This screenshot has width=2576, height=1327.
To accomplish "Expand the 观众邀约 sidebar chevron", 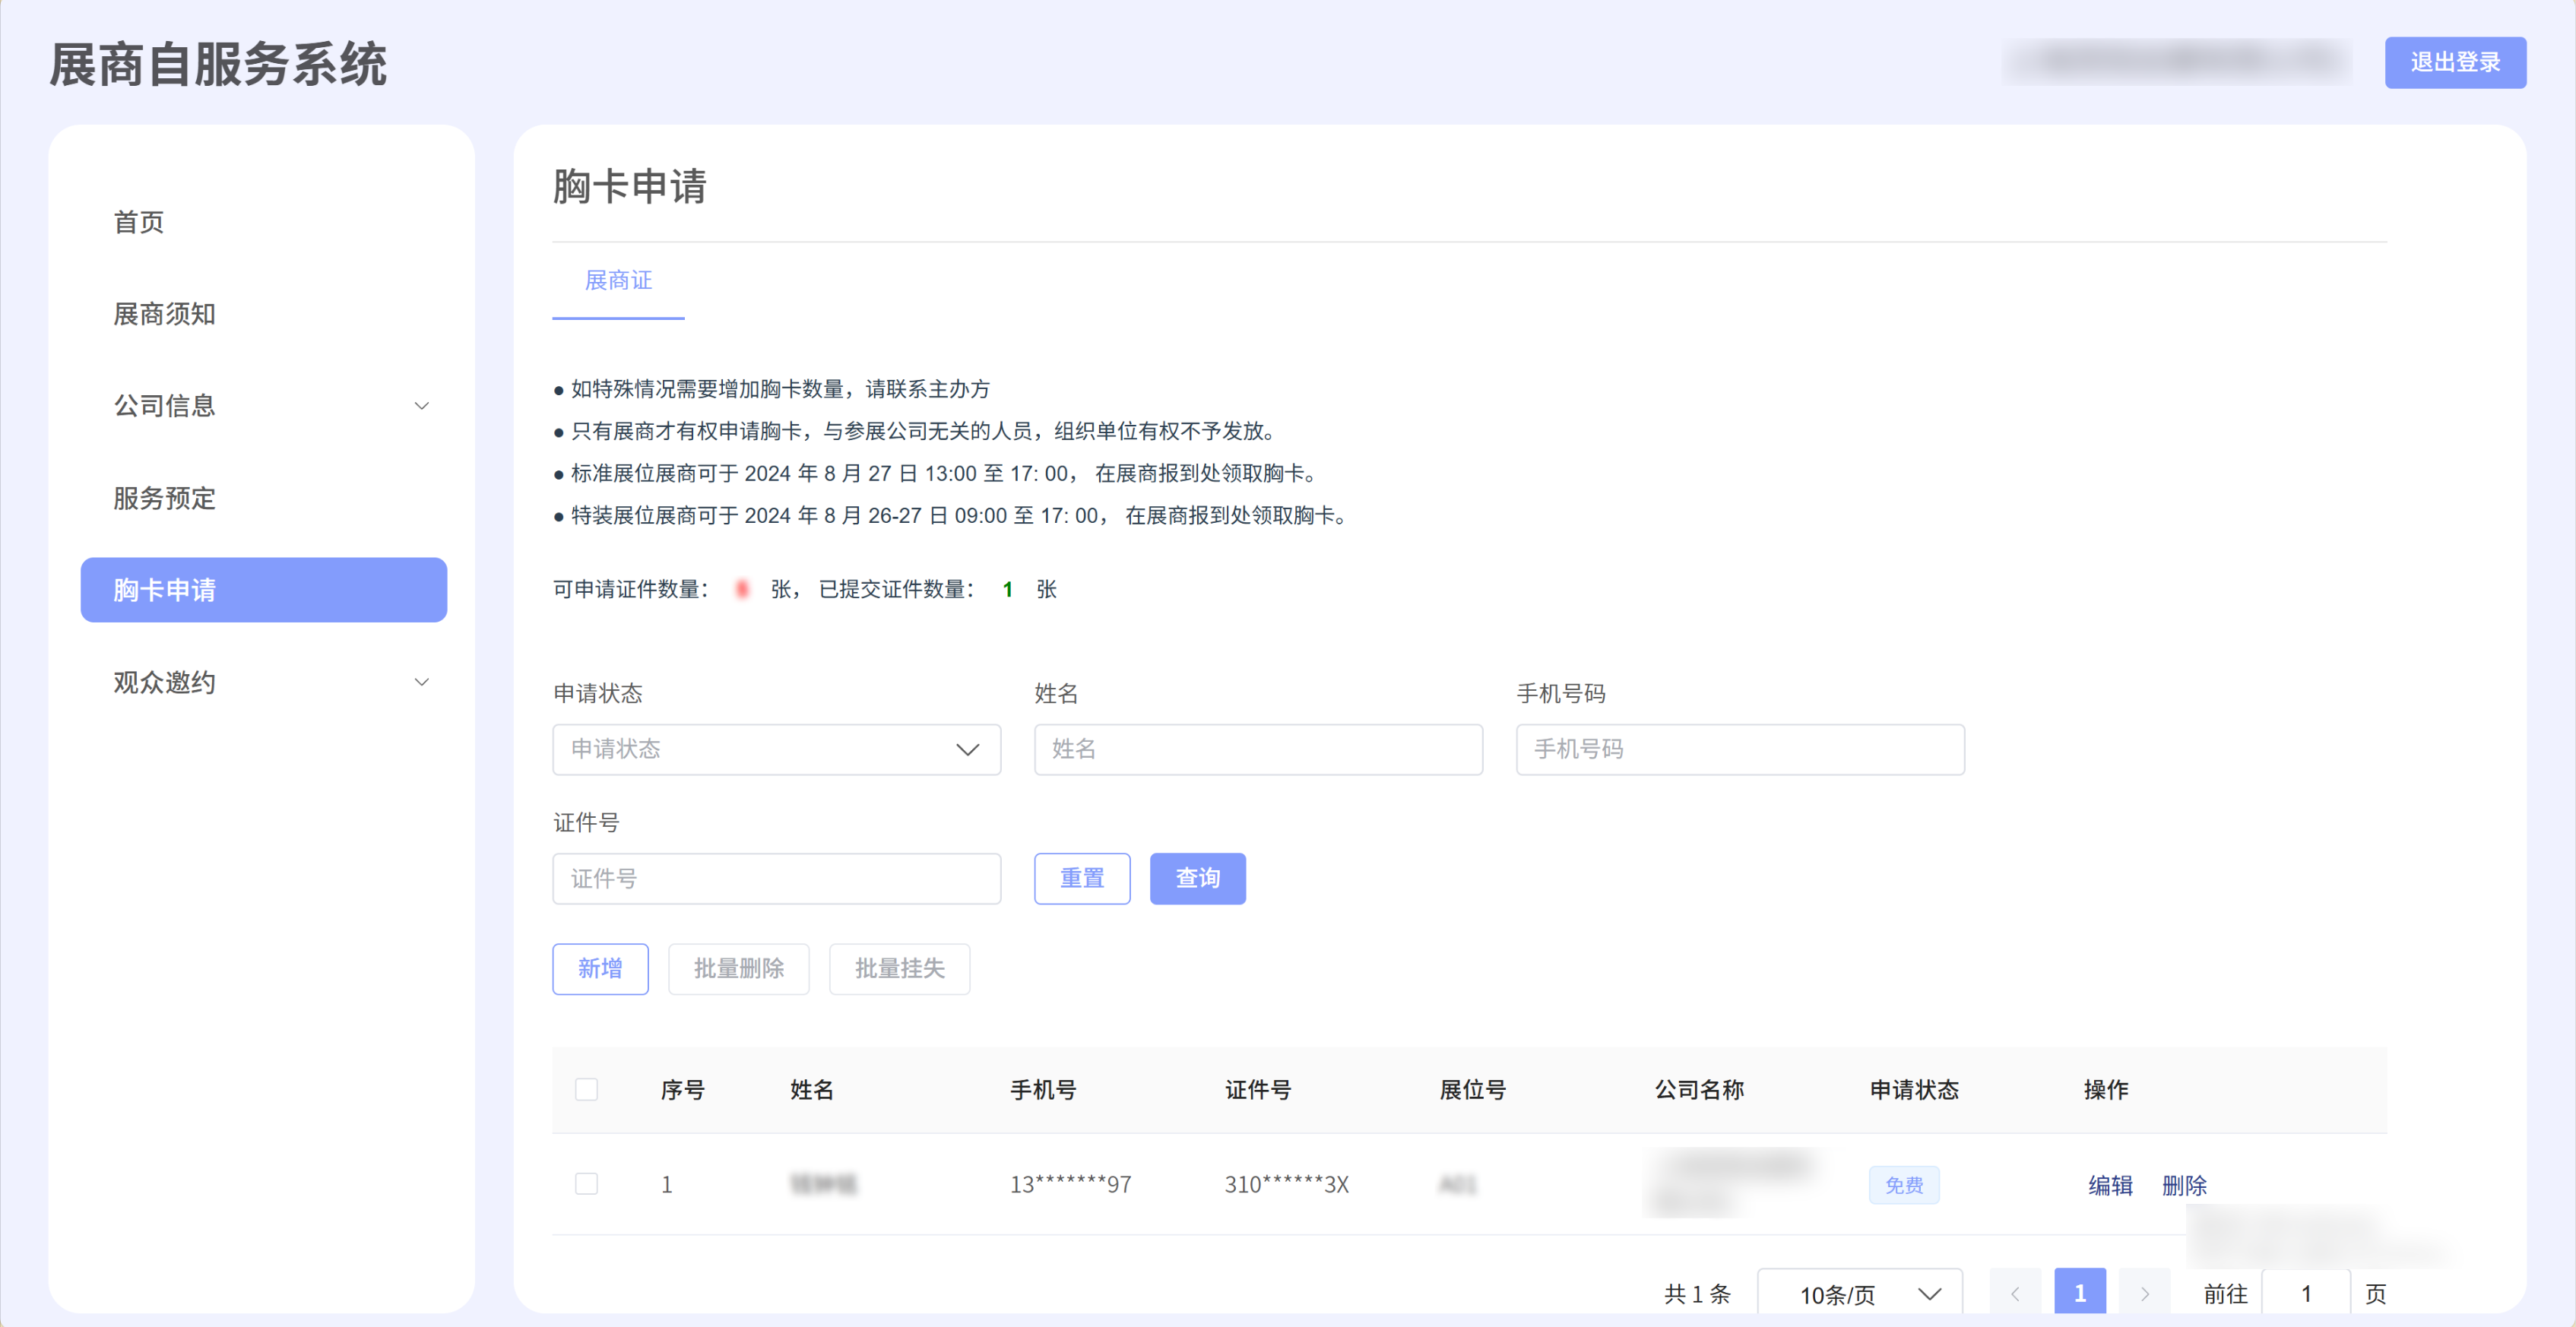I will tap(421, 682).
